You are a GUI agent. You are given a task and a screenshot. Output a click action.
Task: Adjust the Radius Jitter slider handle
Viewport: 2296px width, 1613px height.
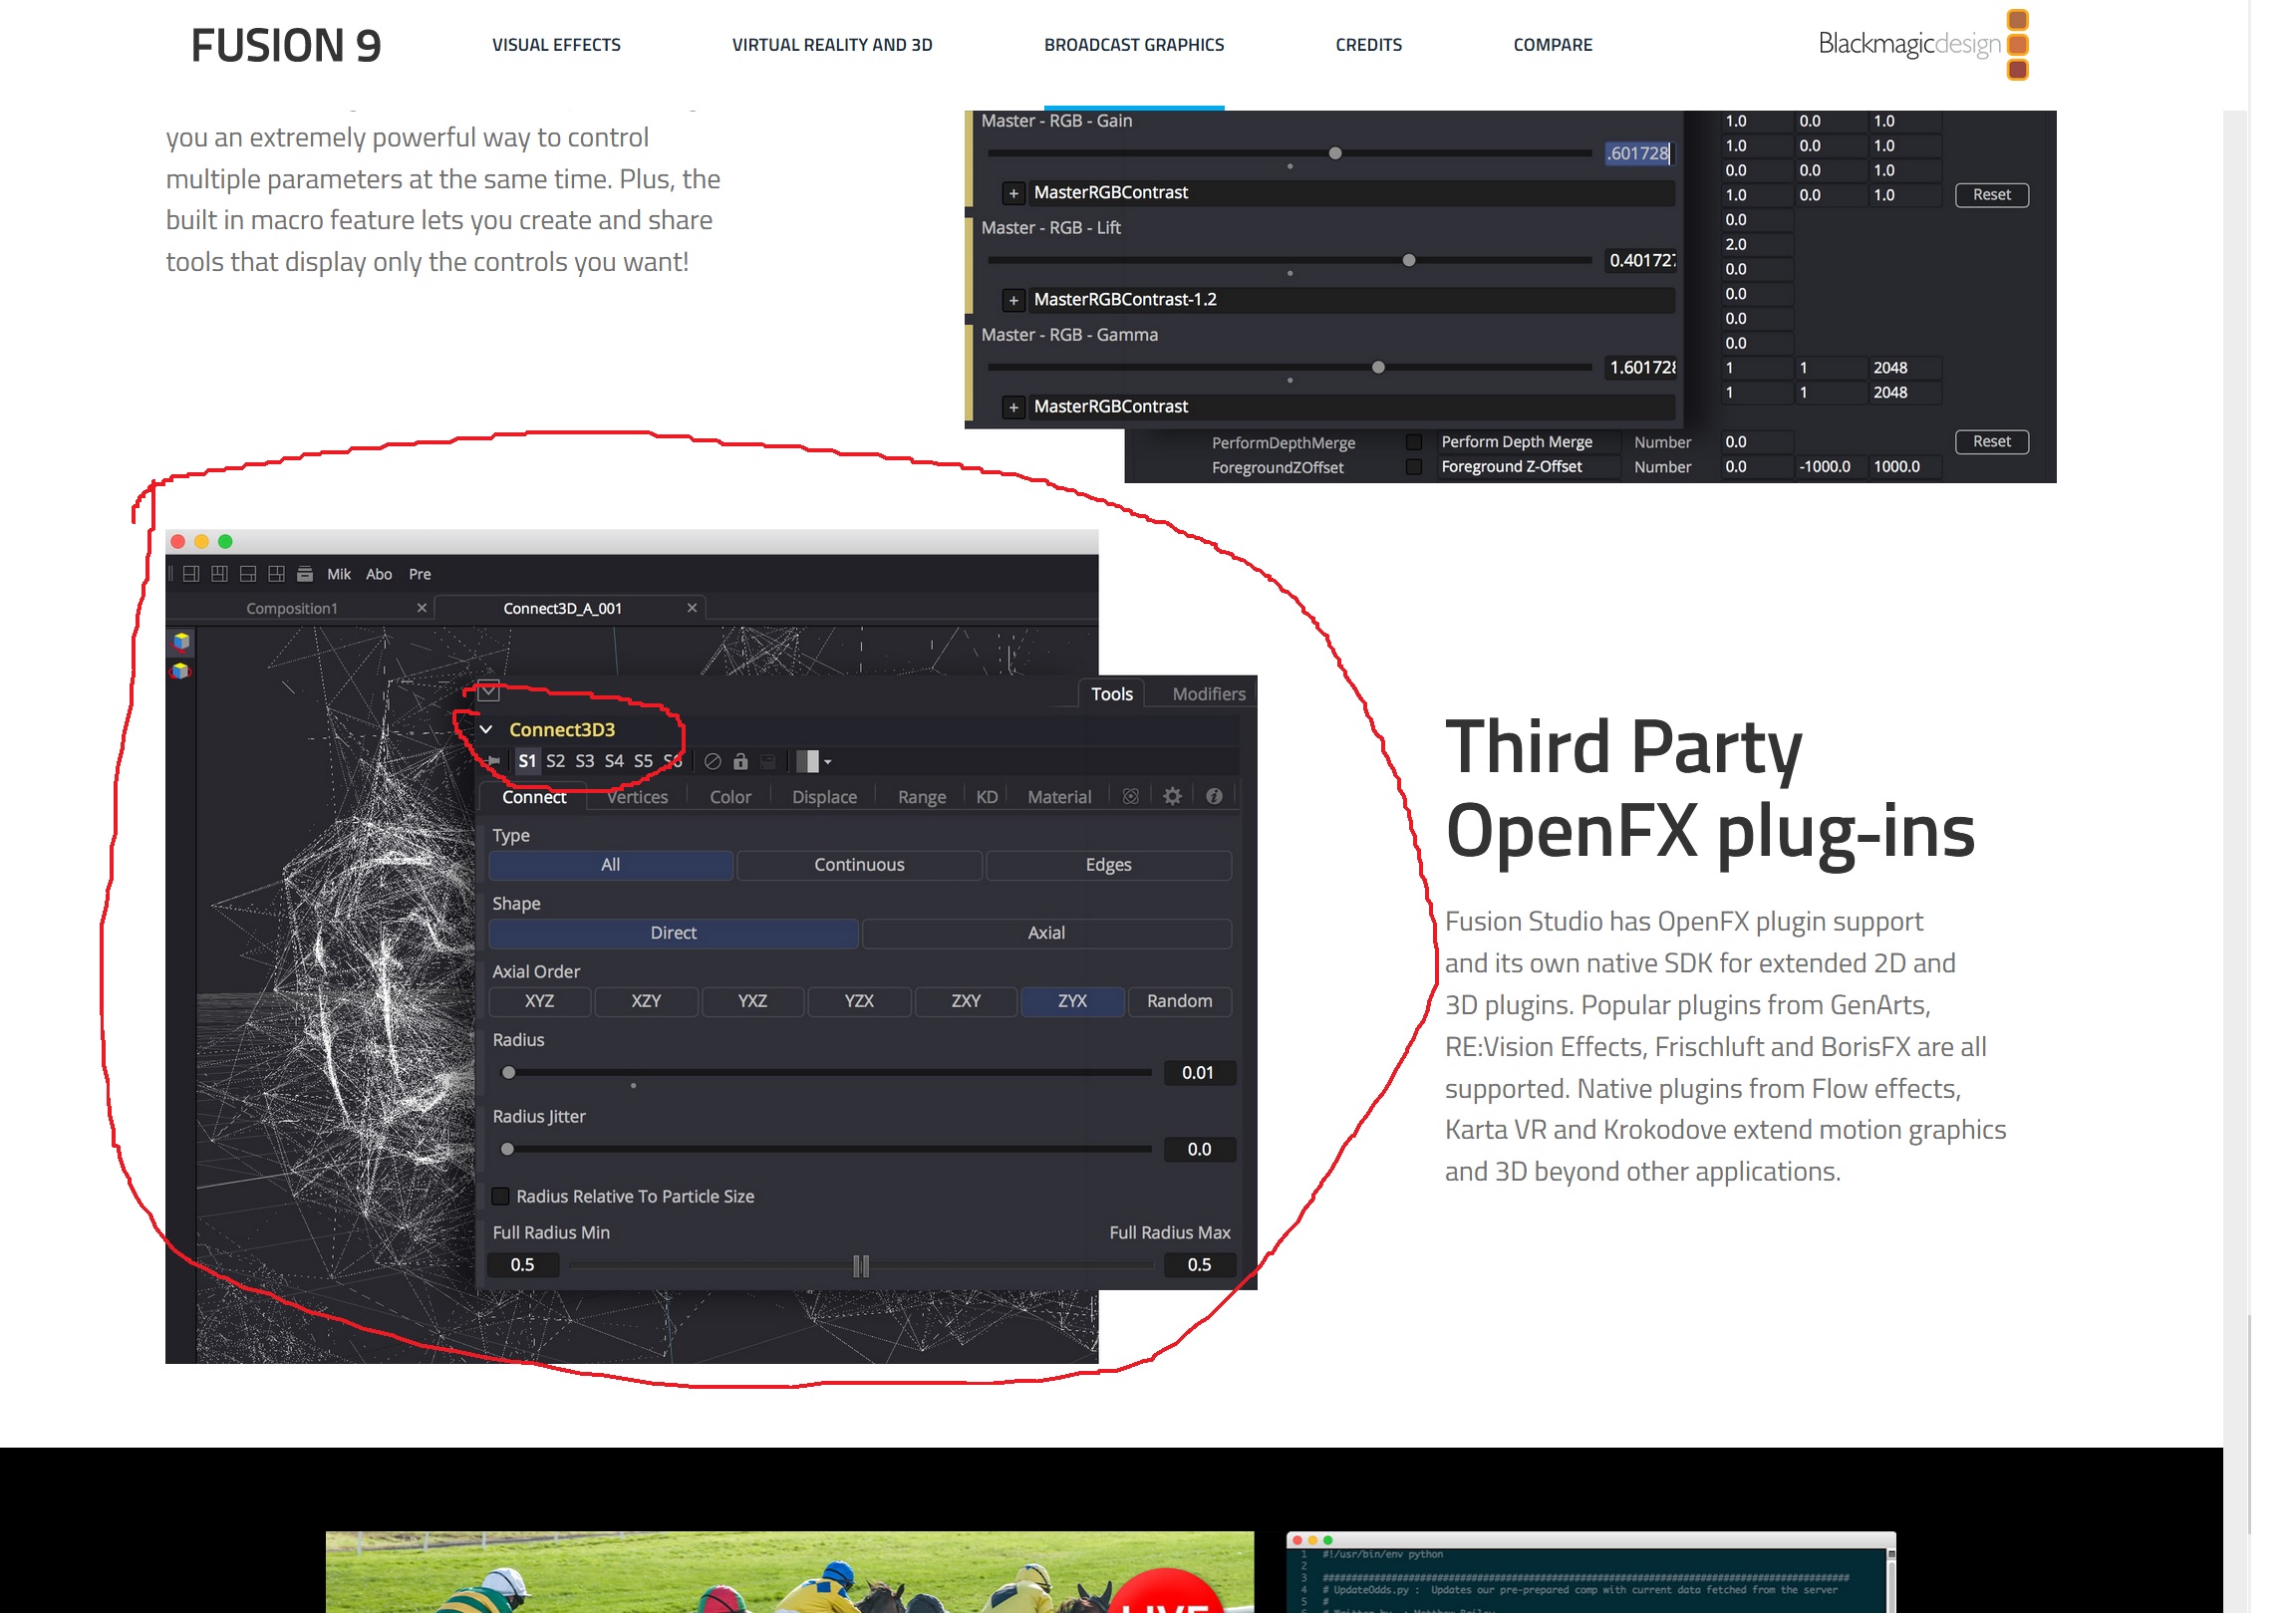508,1150
